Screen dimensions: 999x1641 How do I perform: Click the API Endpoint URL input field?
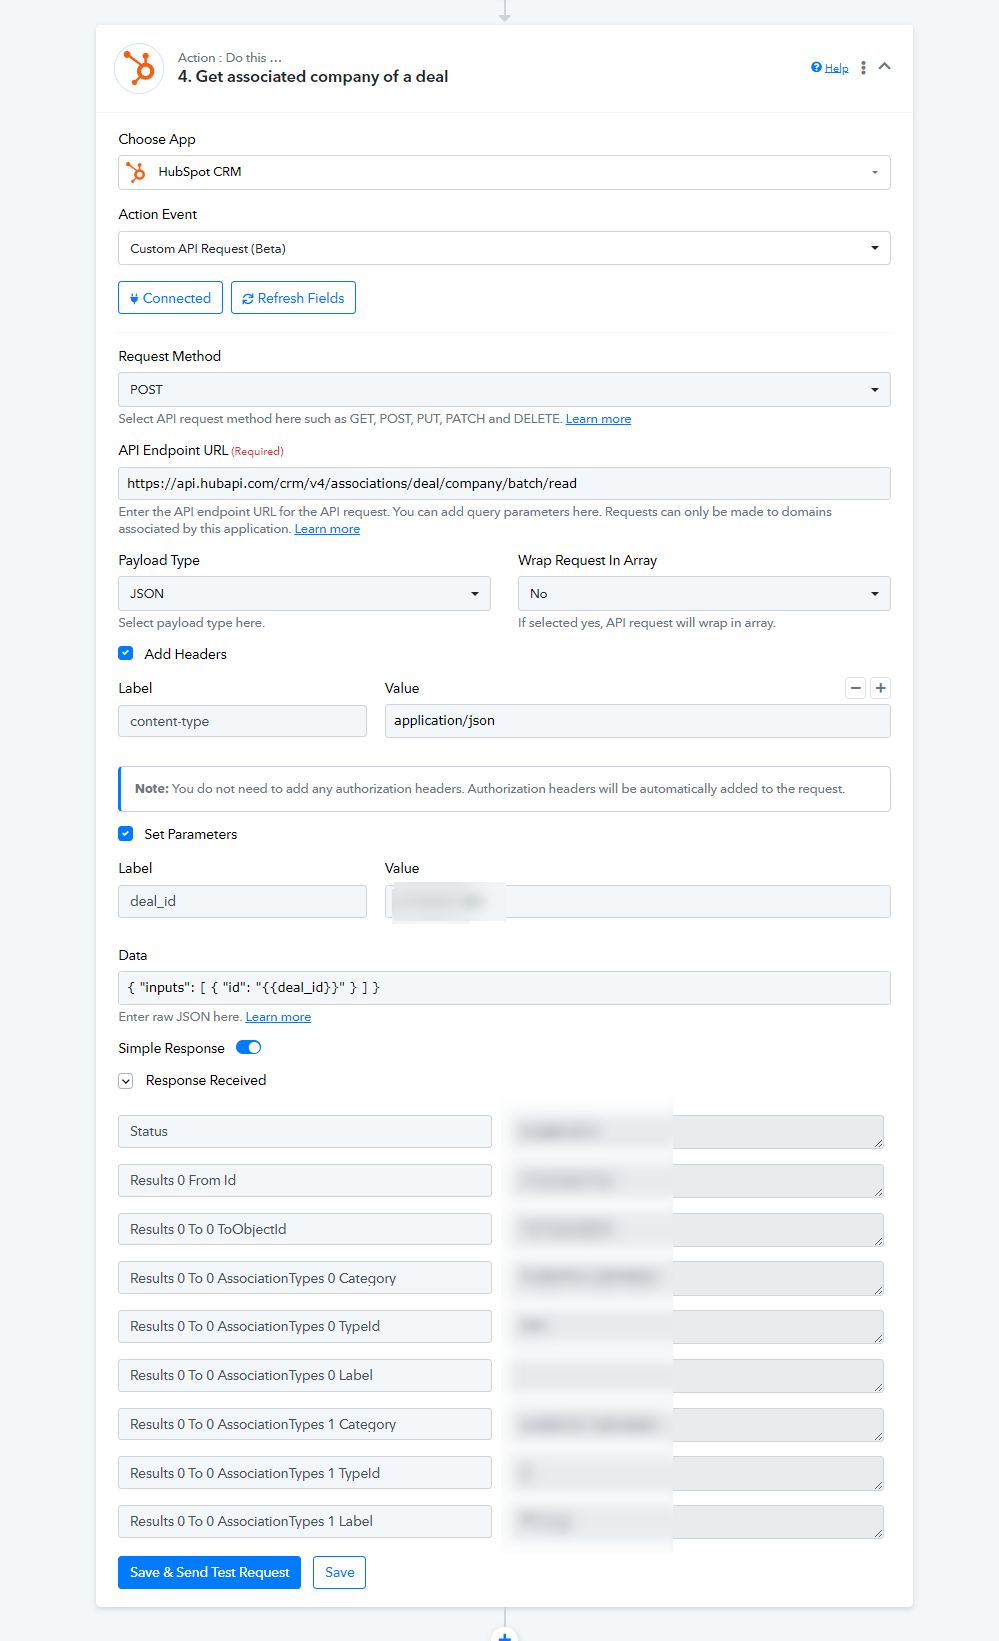(504, 484)
